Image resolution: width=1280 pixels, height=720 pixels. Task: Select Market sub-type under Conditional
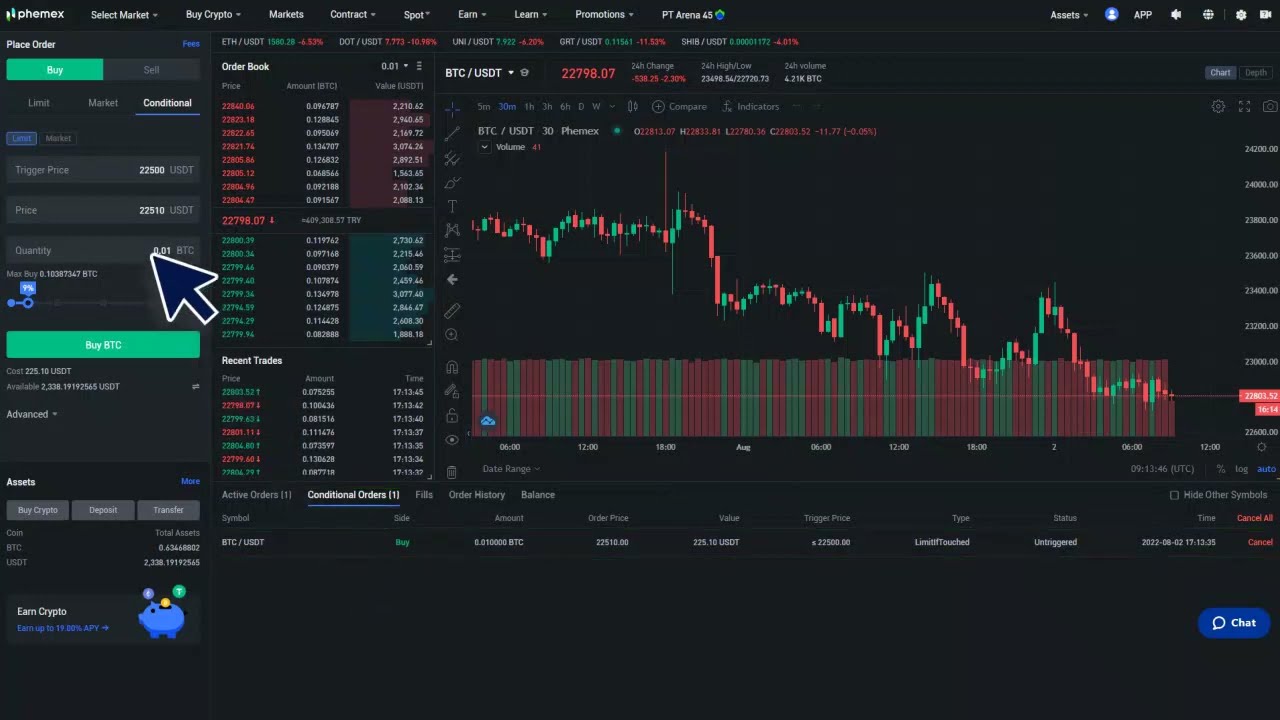click(x=58, y=138)
